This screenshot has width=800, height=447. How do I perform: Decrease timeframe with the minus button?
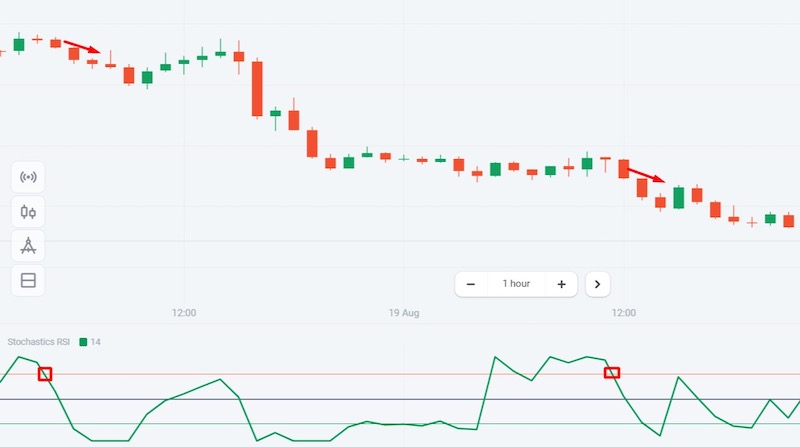pyautogui.click(x=471, y=284)
